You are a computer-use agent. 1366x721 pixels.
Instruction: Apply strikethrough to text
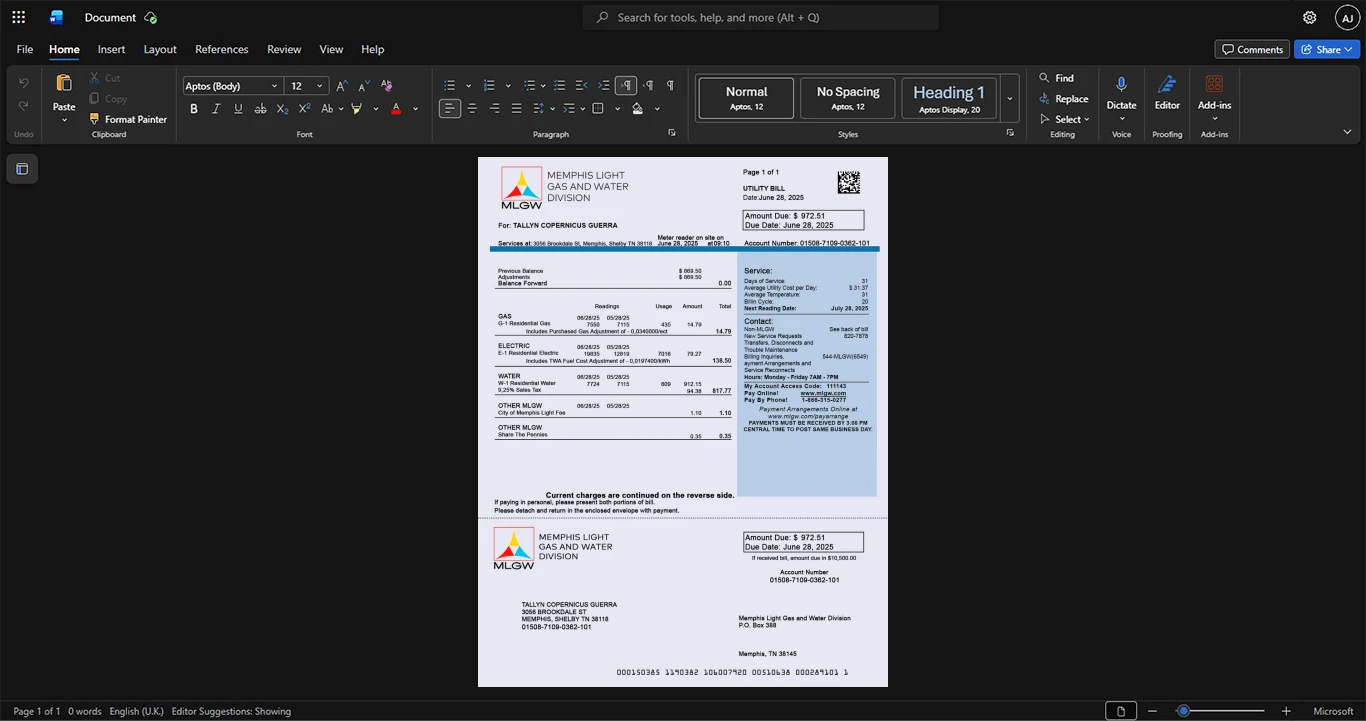(260, 109)
